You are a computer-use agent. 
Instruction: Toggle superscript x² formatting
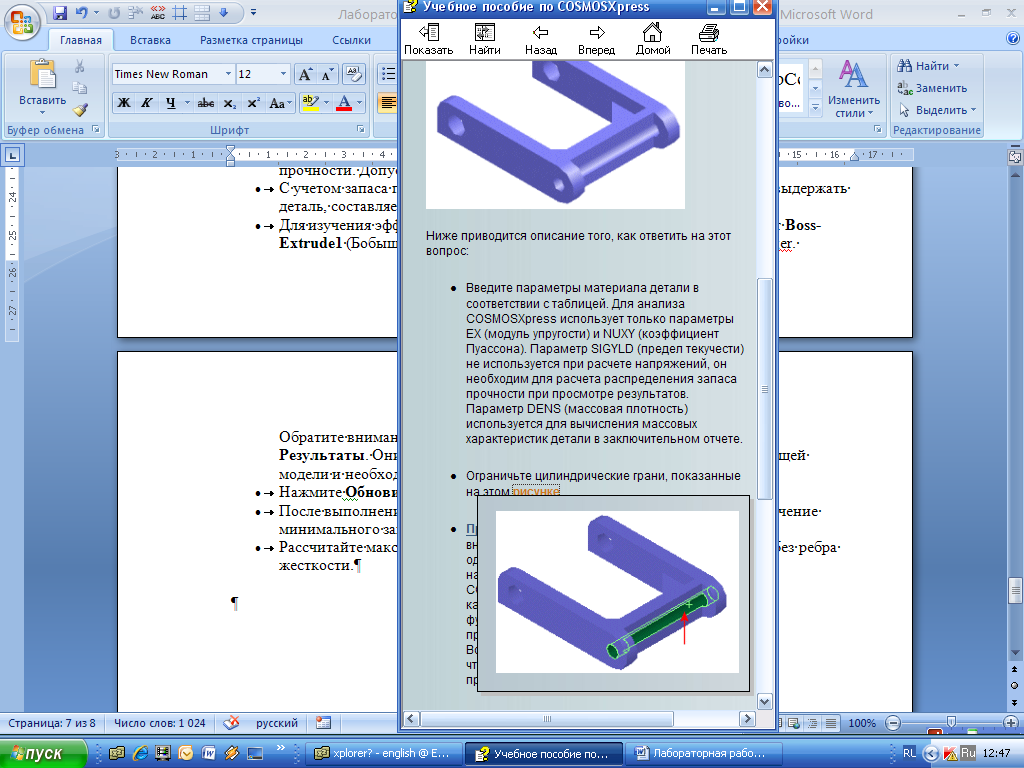253,103
